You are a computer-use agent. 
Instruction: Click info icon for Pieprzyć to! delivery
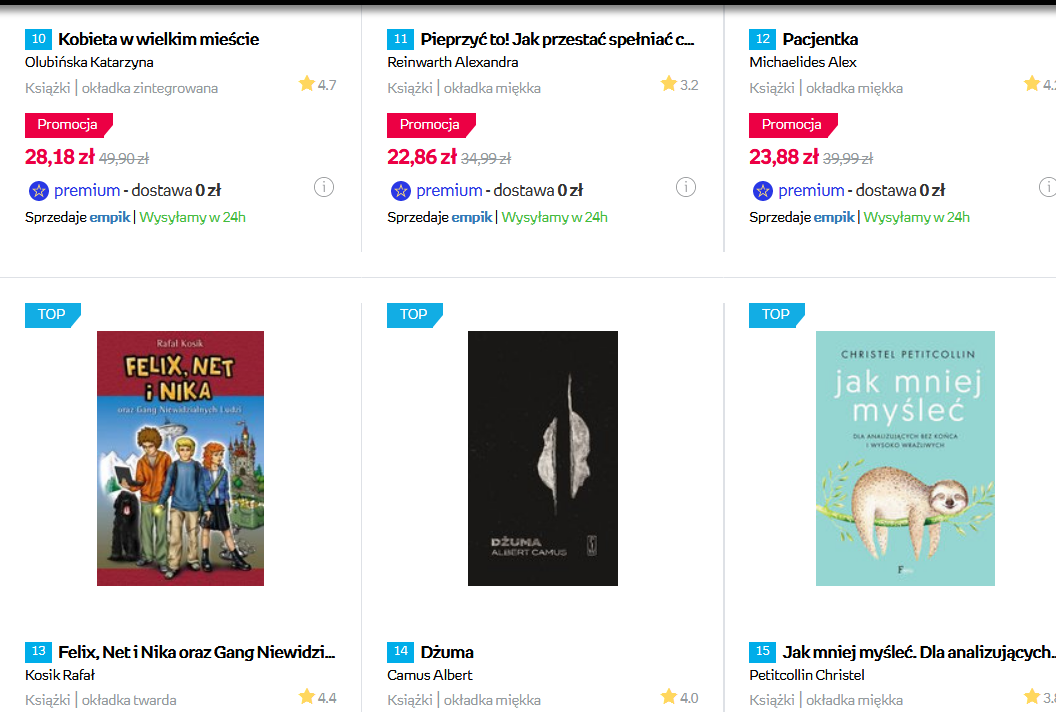[685, 187]
